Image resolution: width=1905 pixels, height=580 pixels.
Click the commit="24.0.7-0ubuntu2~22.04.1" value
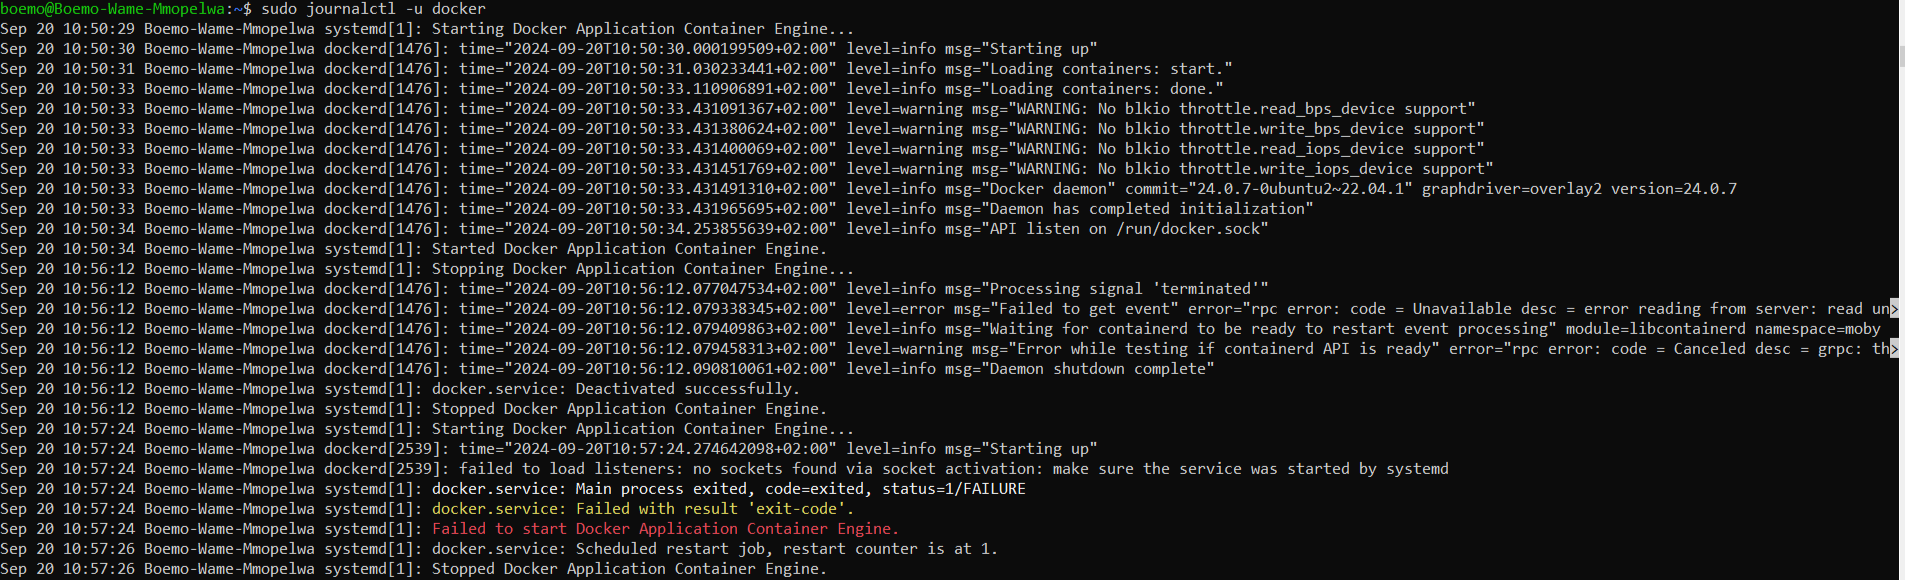(x=1268, y=189)
